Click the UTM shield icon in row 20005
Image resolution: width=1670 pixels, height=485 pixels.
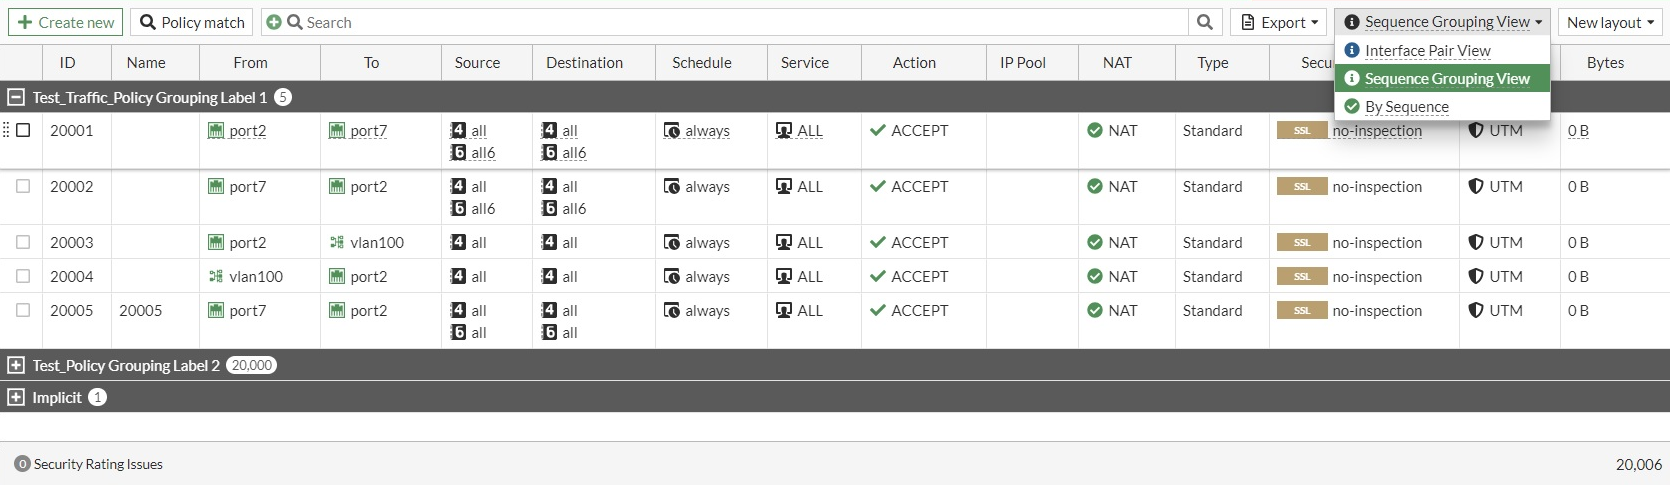coord(1476,311)
